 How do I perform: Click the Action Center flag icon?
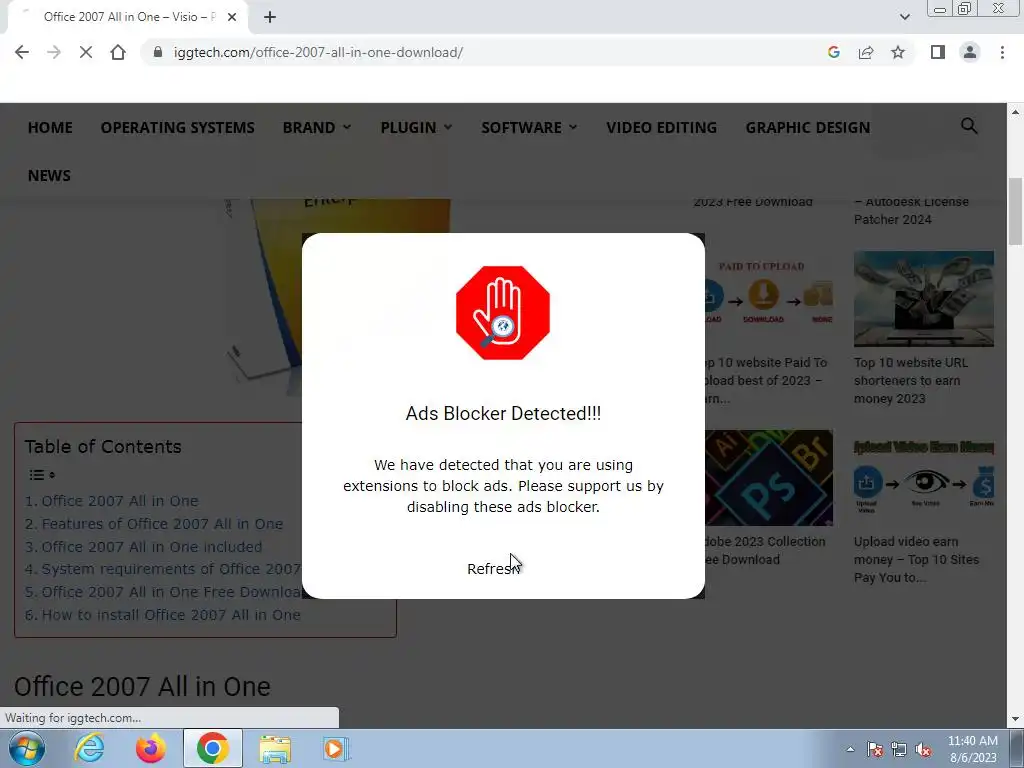pyautogui.click(x=874, y=749)
